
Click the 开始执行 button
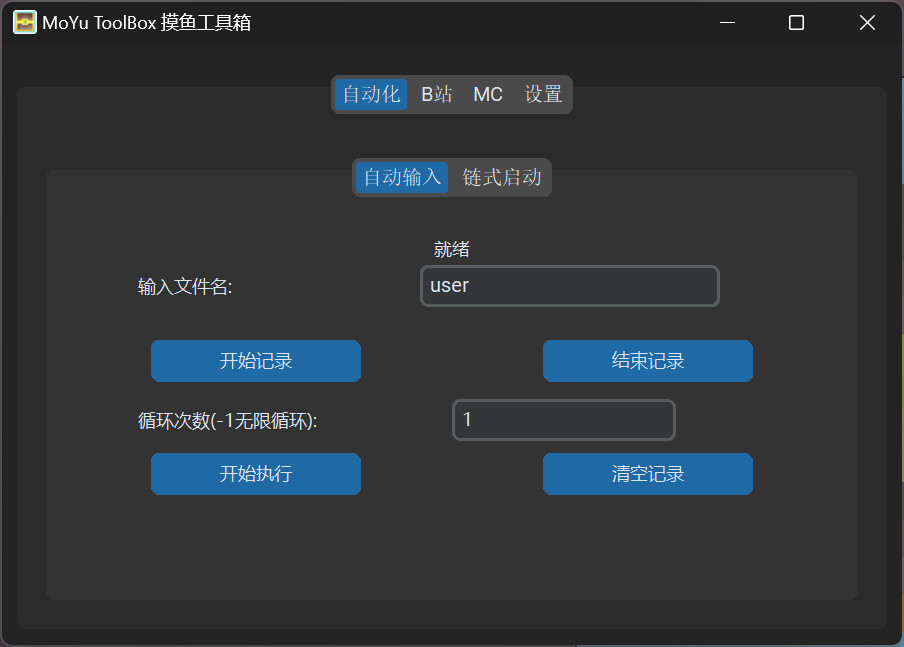255,474
